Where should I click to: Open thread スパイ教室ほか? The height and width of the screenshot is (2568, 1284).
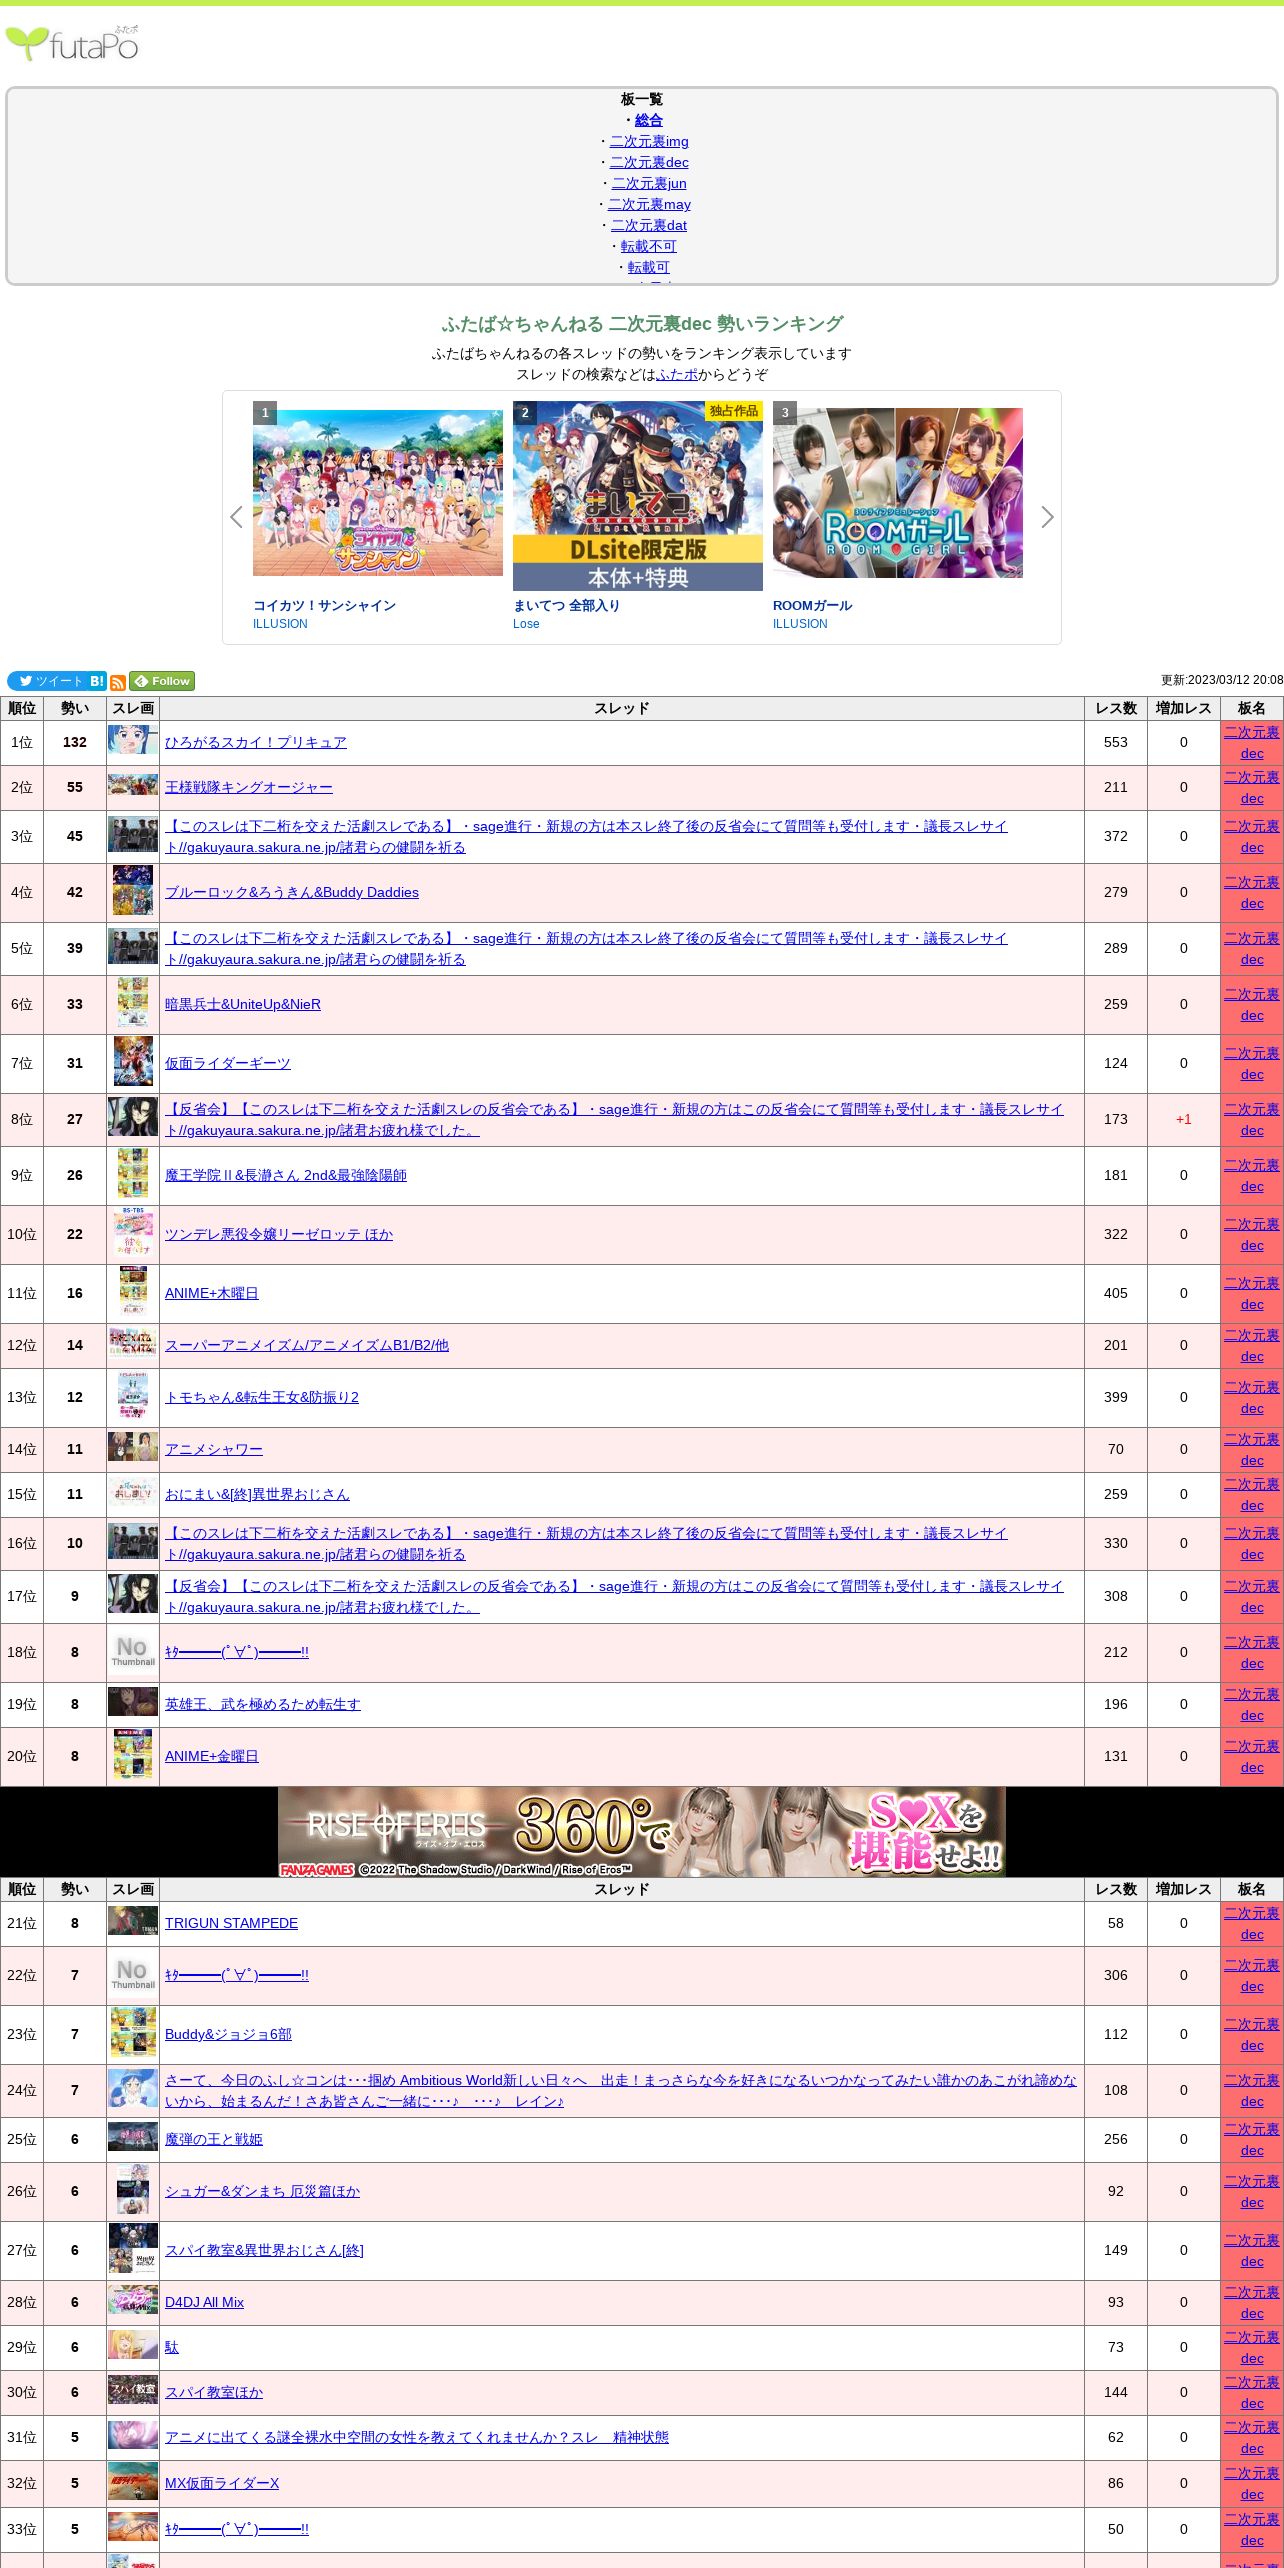tap(214, 2392)
